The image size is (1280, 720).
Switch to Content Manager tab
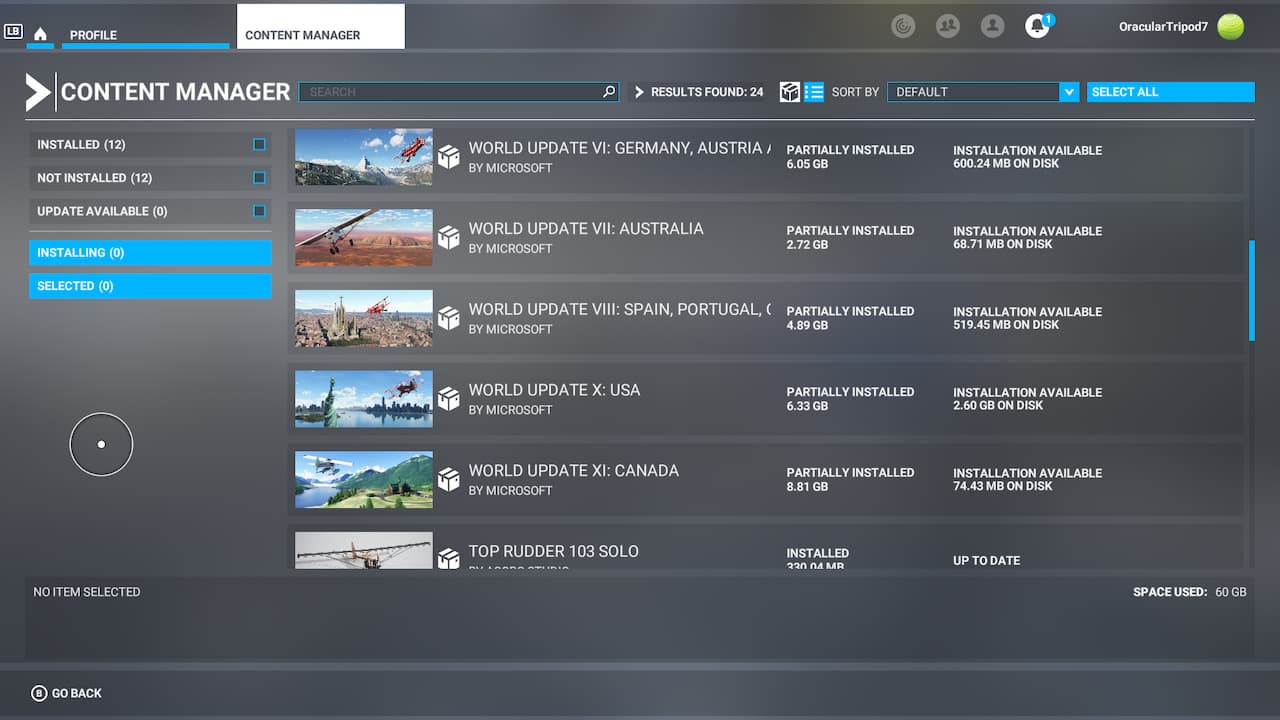pos(321,27)
